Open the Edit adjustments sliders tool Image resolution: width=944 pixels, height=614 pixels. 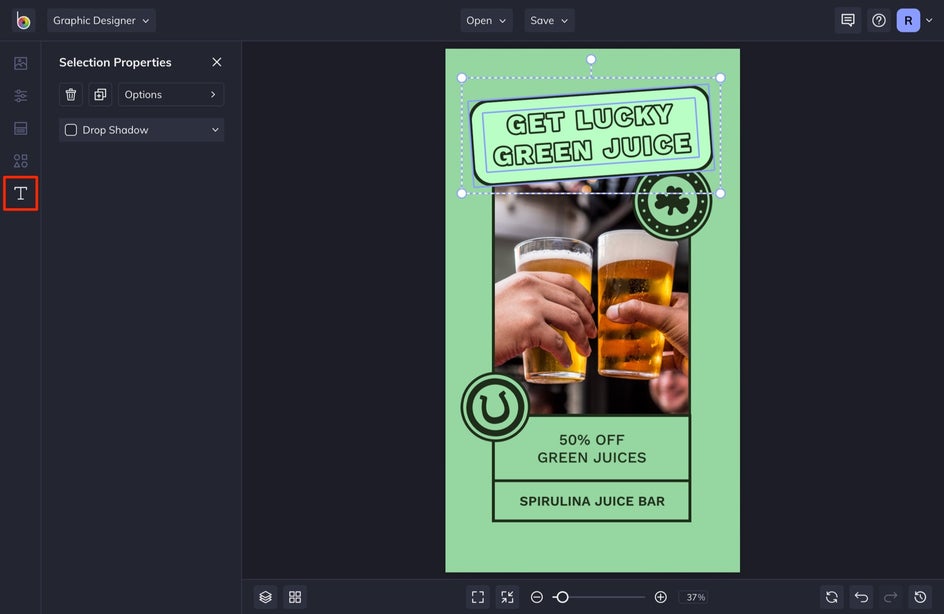[20, 96]
